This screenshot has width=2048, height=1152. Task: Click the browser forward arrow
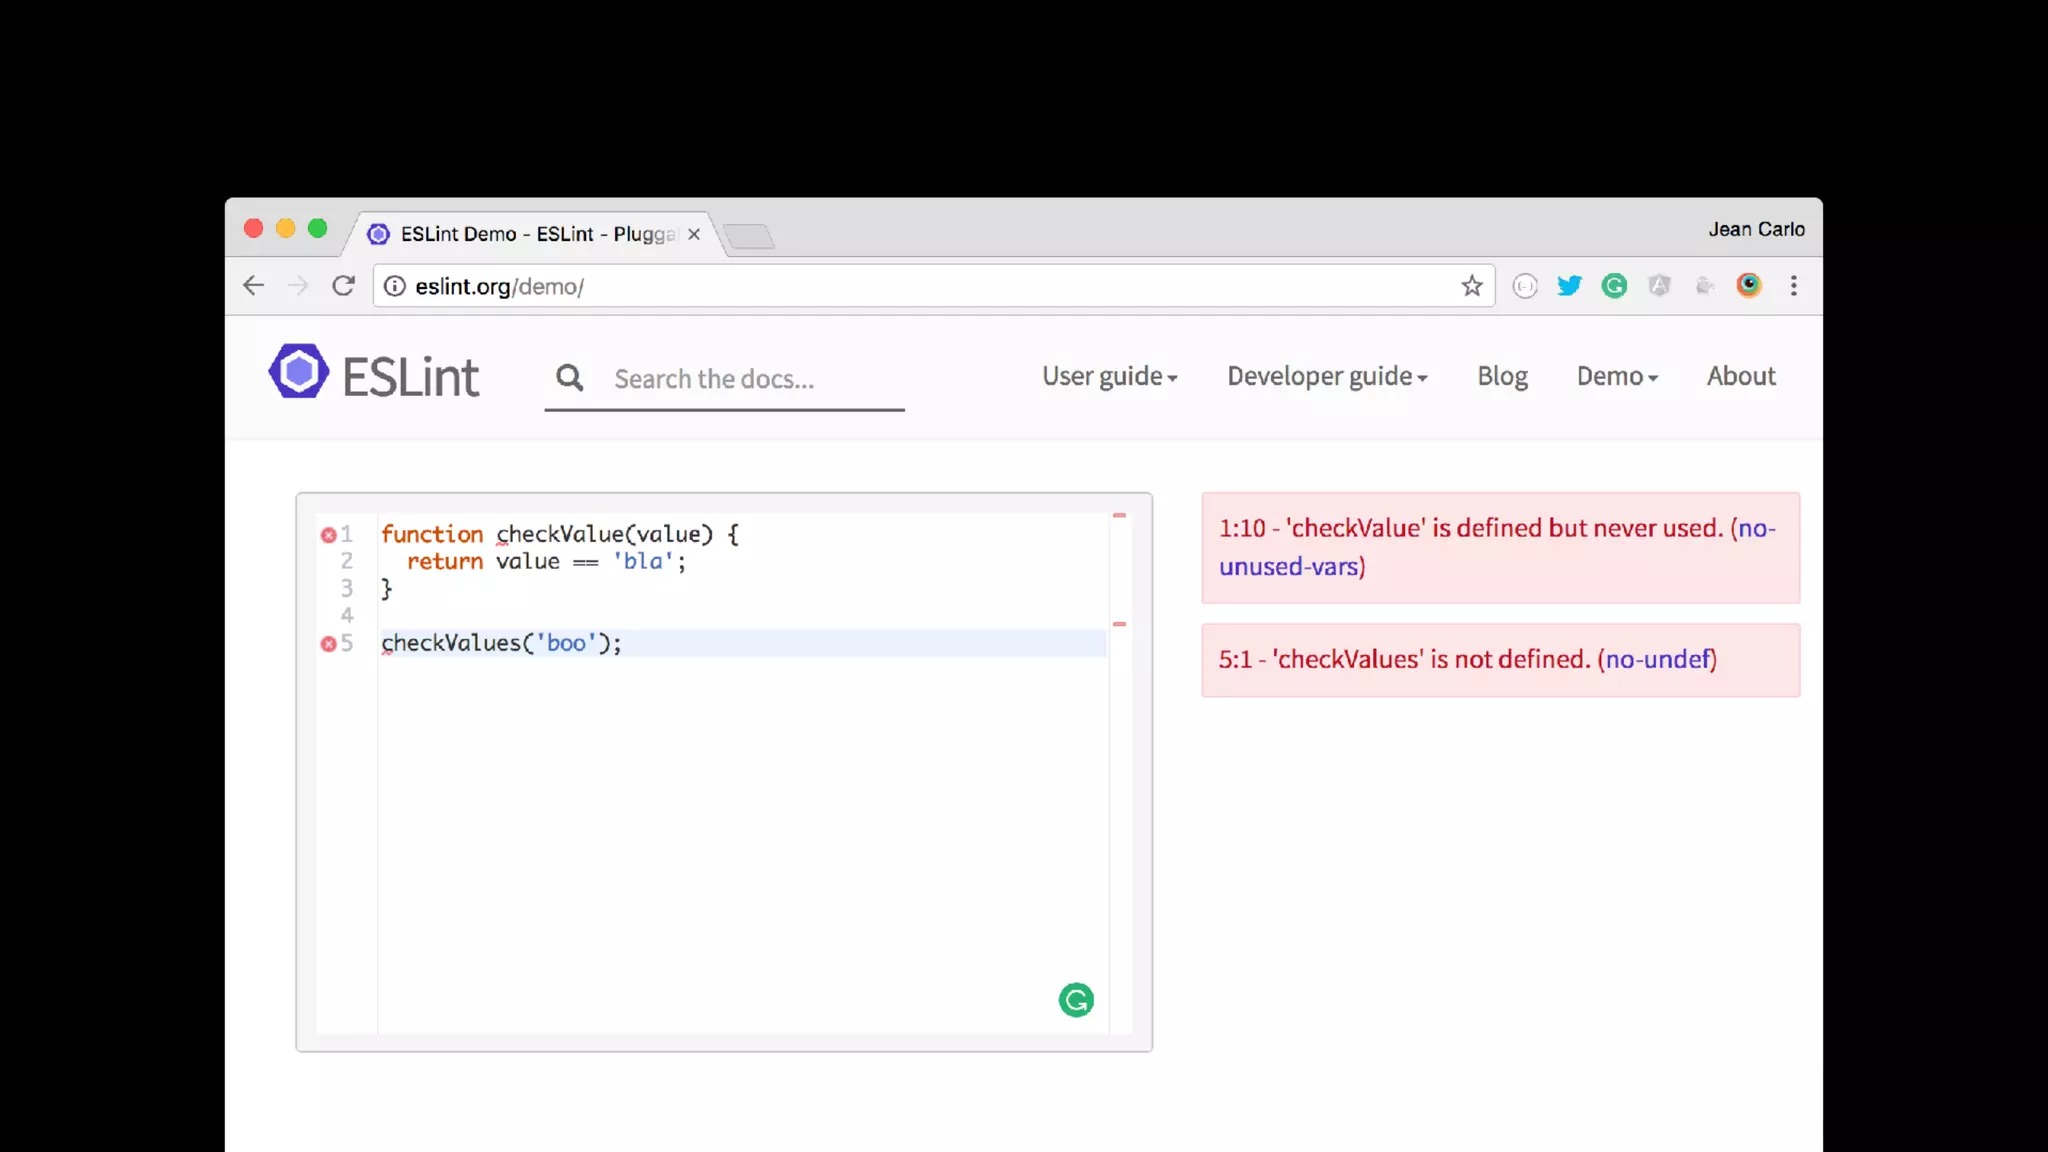[x=298, y=286]
